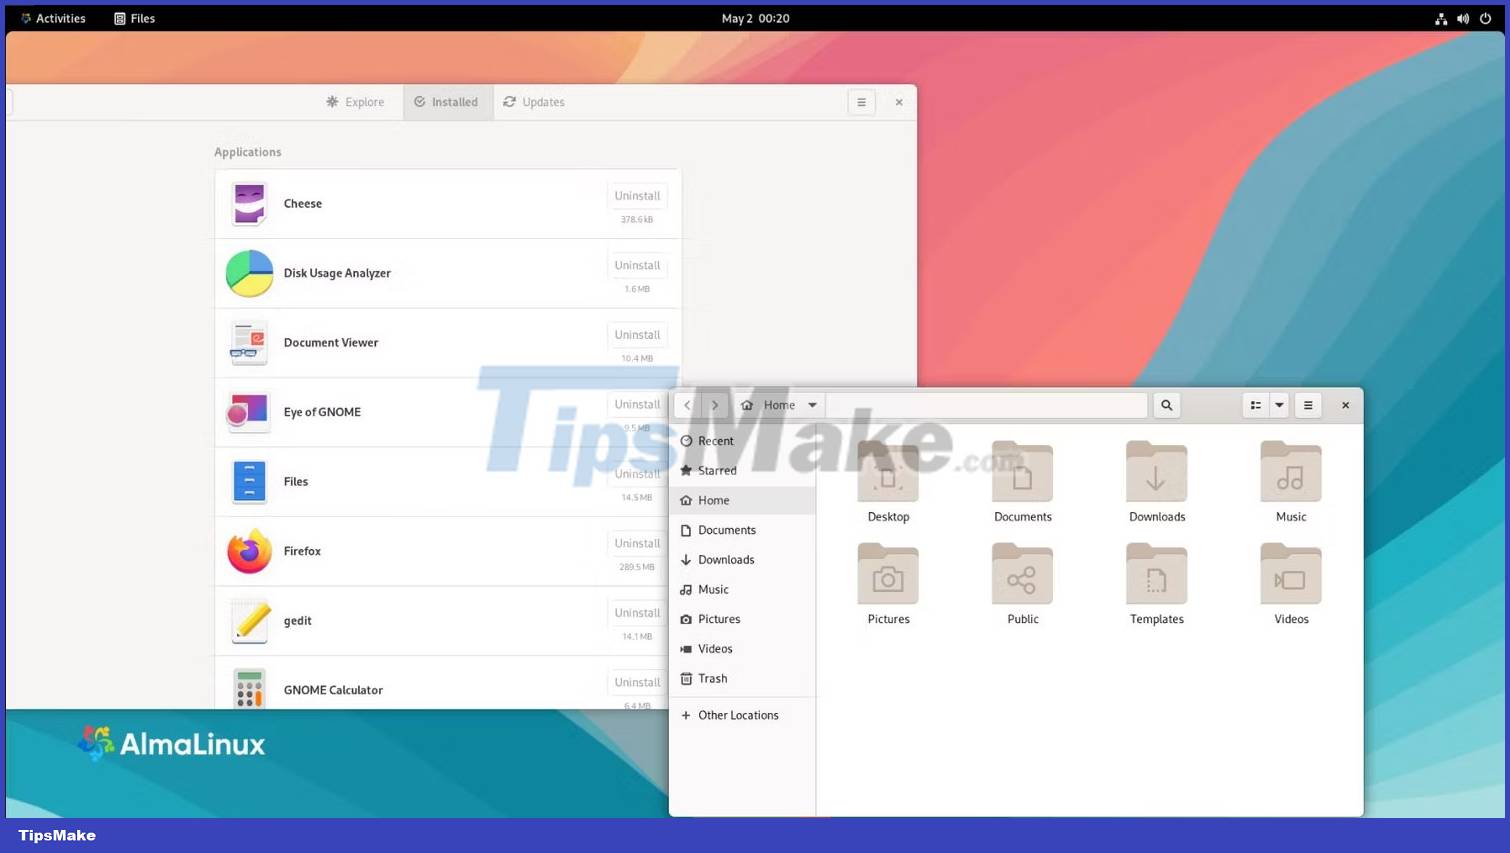
Task: Click the search icon in Files toolbar
Action: pos(1166,405)
